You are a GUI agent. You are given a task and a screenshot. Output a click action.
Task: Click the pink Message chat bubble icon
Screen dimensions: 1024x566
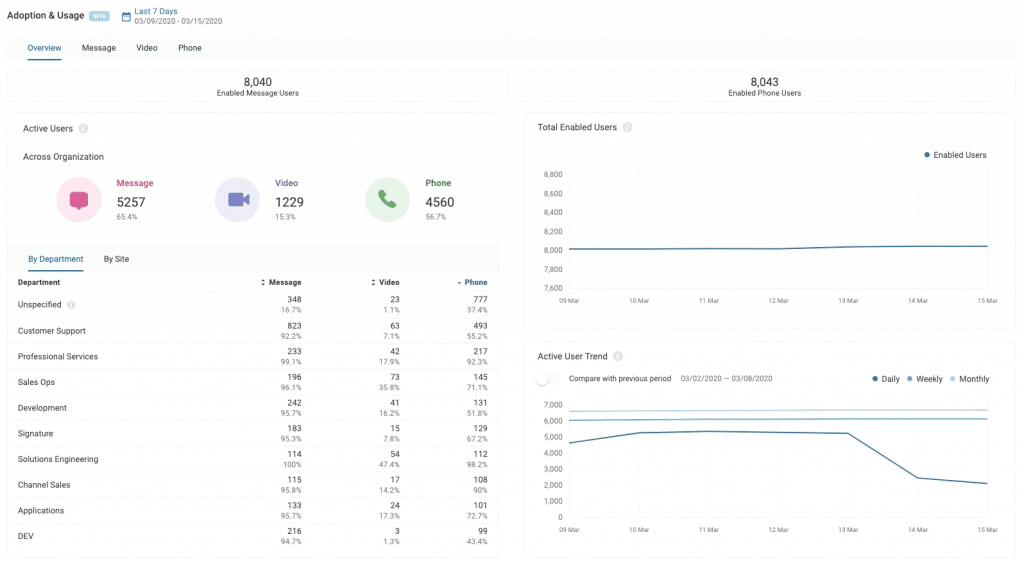coord(79,200)
